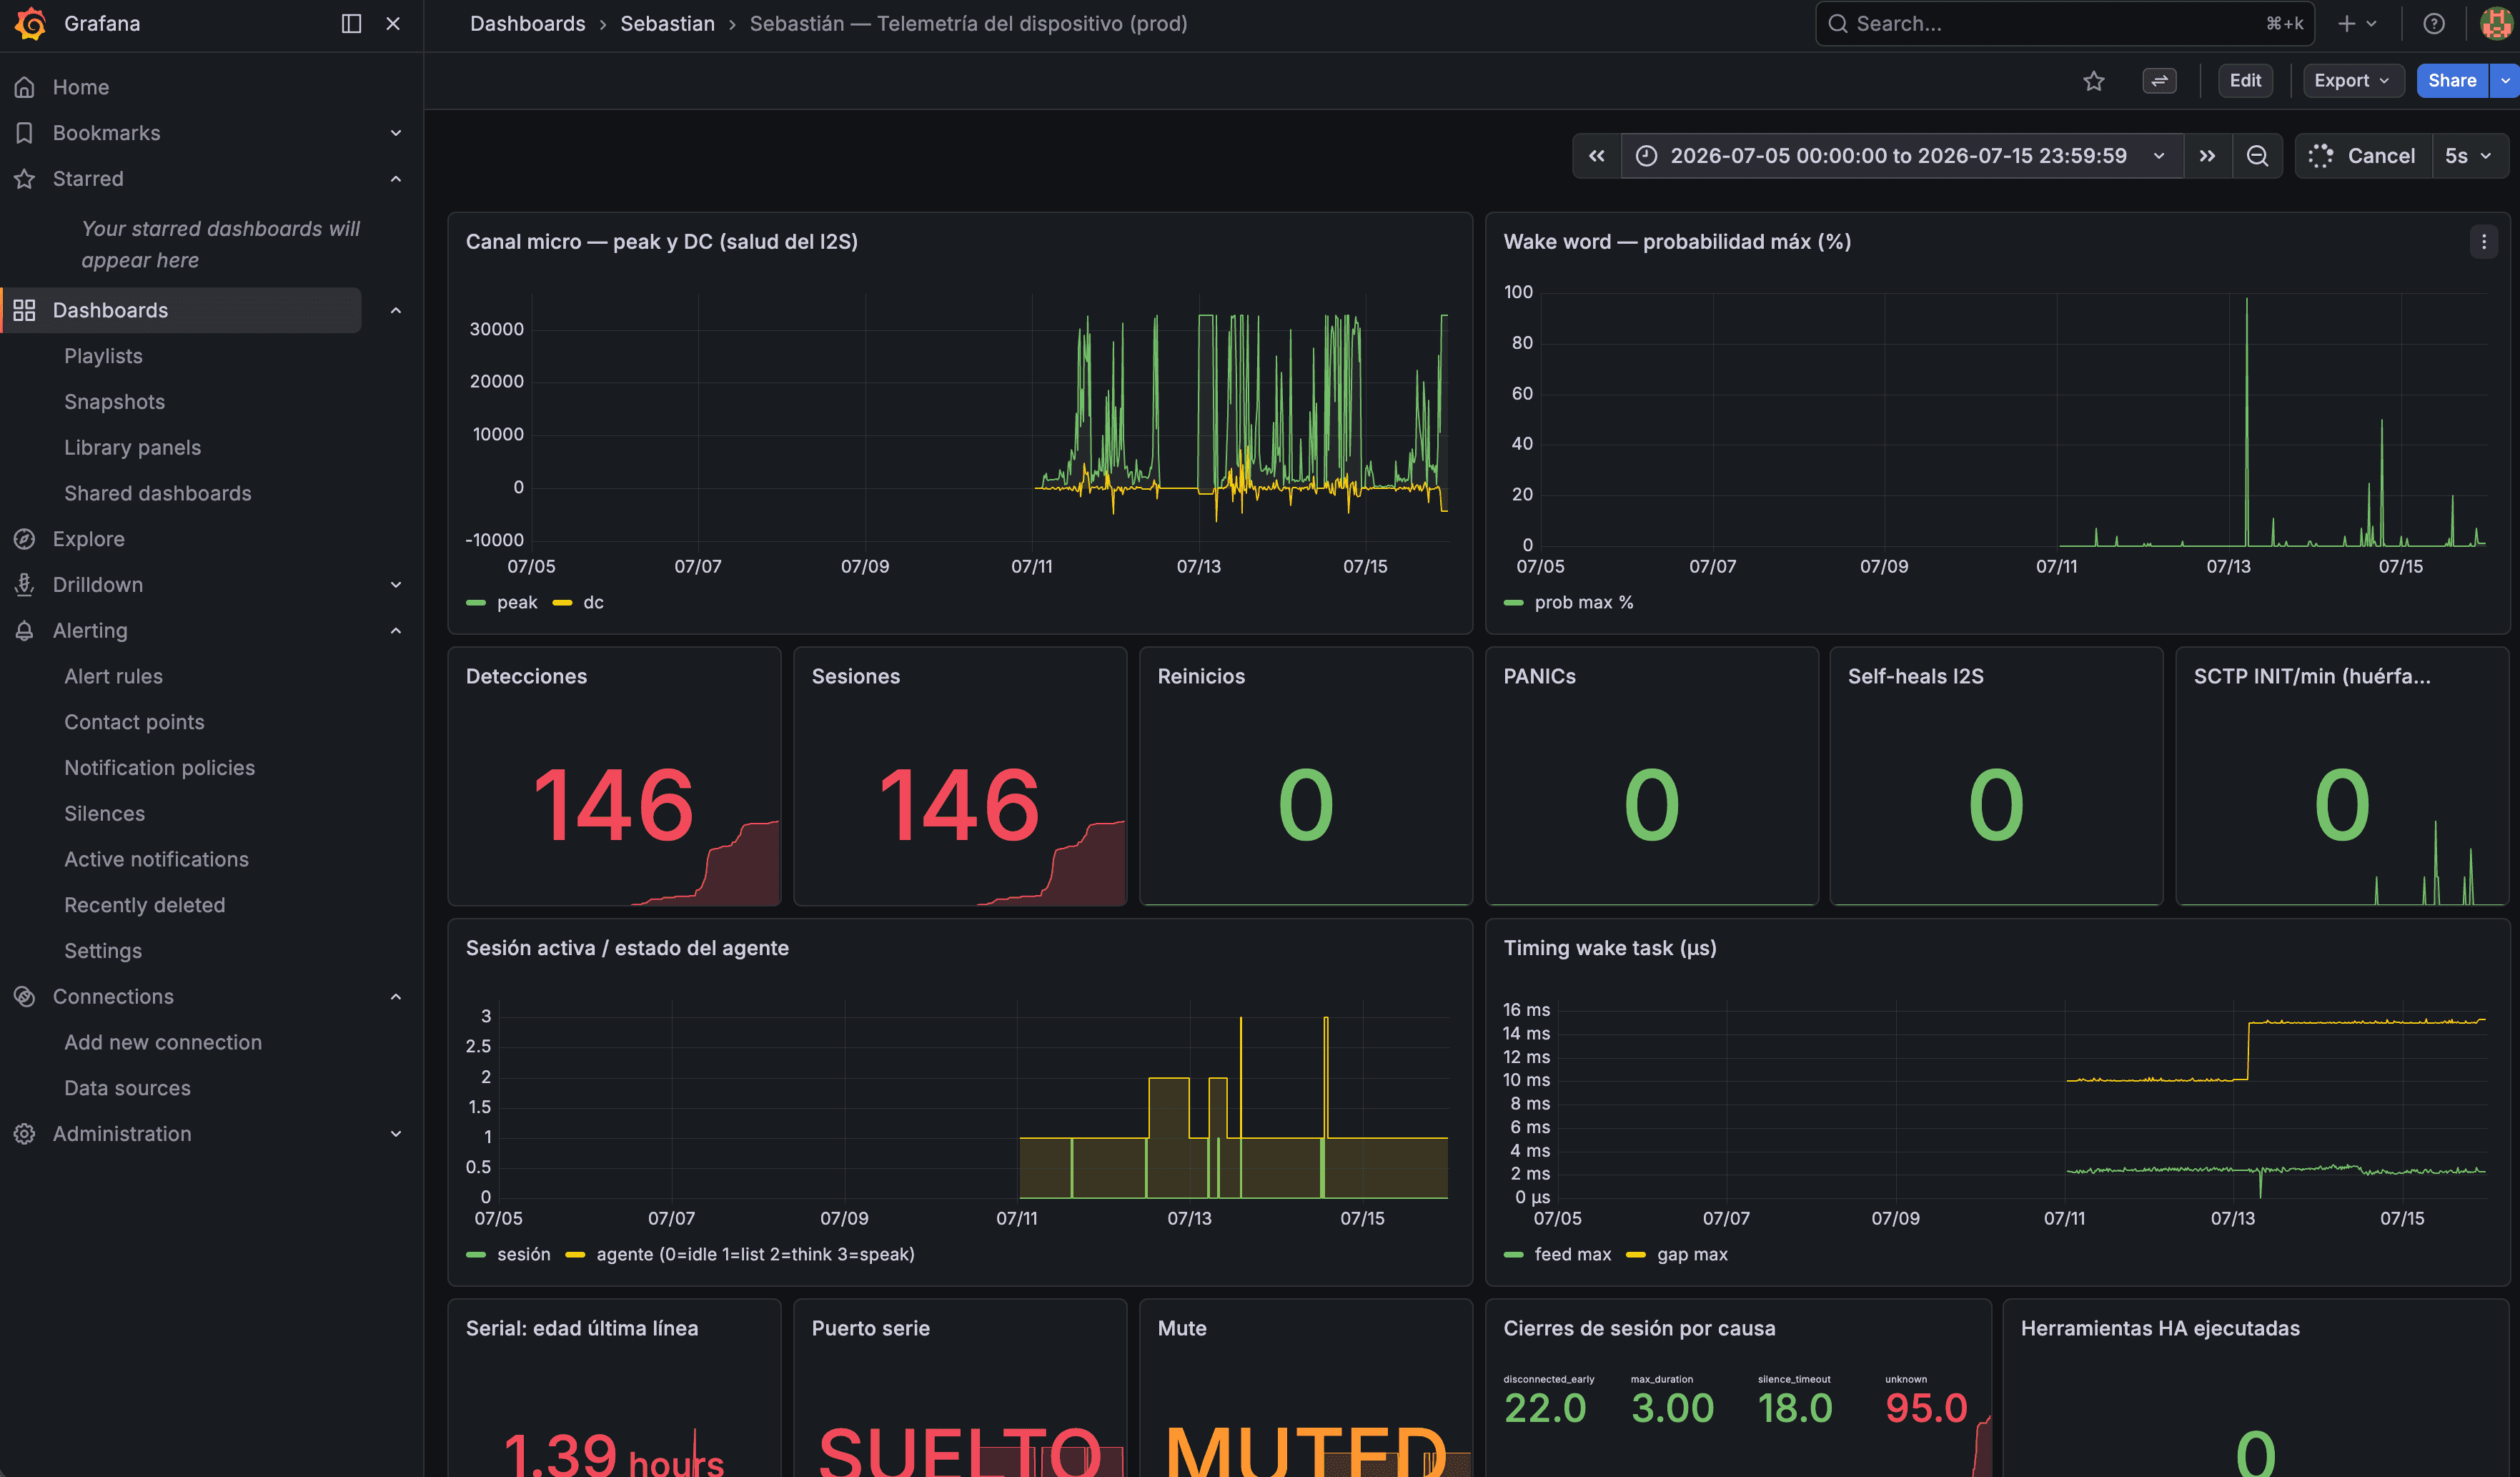Click the Drilldown icon in sidebar
The image size is (2520, 1477).
click(x=25, y=585)
